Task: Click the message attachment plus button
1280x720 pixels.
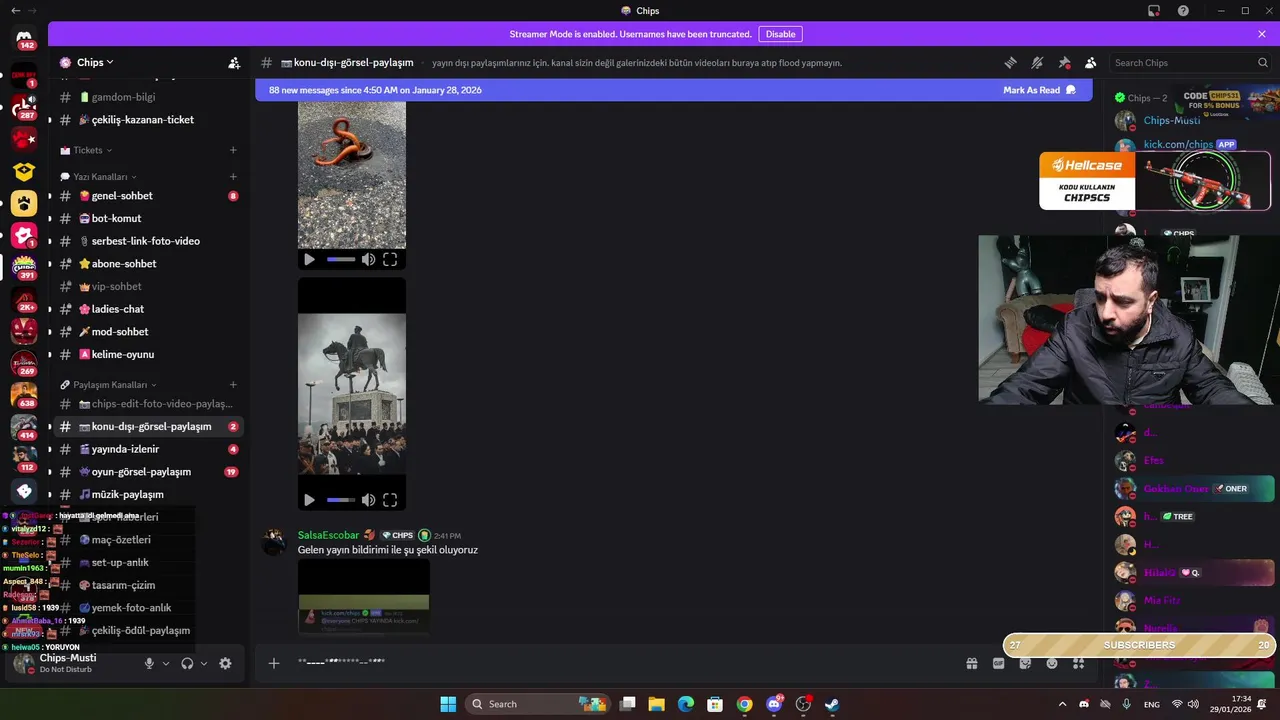Action: (274, 663)
